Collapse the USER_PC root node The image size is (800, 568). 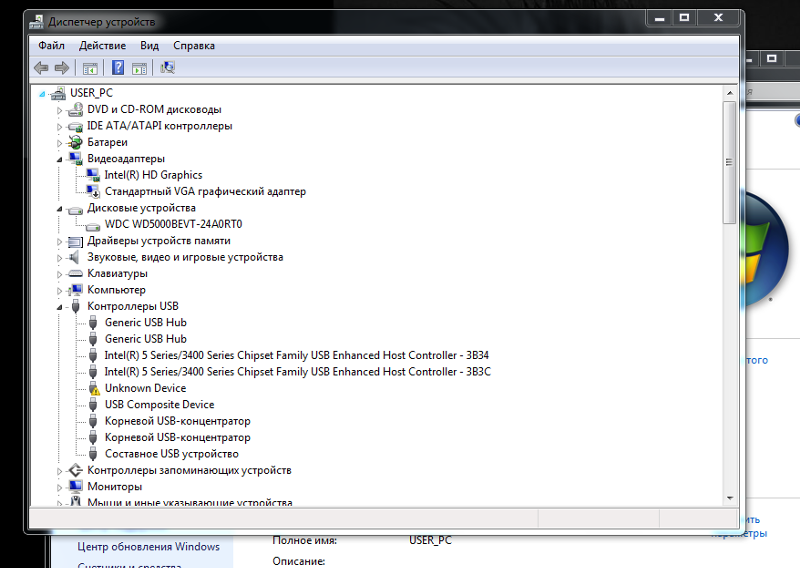(x=42, y=94)
